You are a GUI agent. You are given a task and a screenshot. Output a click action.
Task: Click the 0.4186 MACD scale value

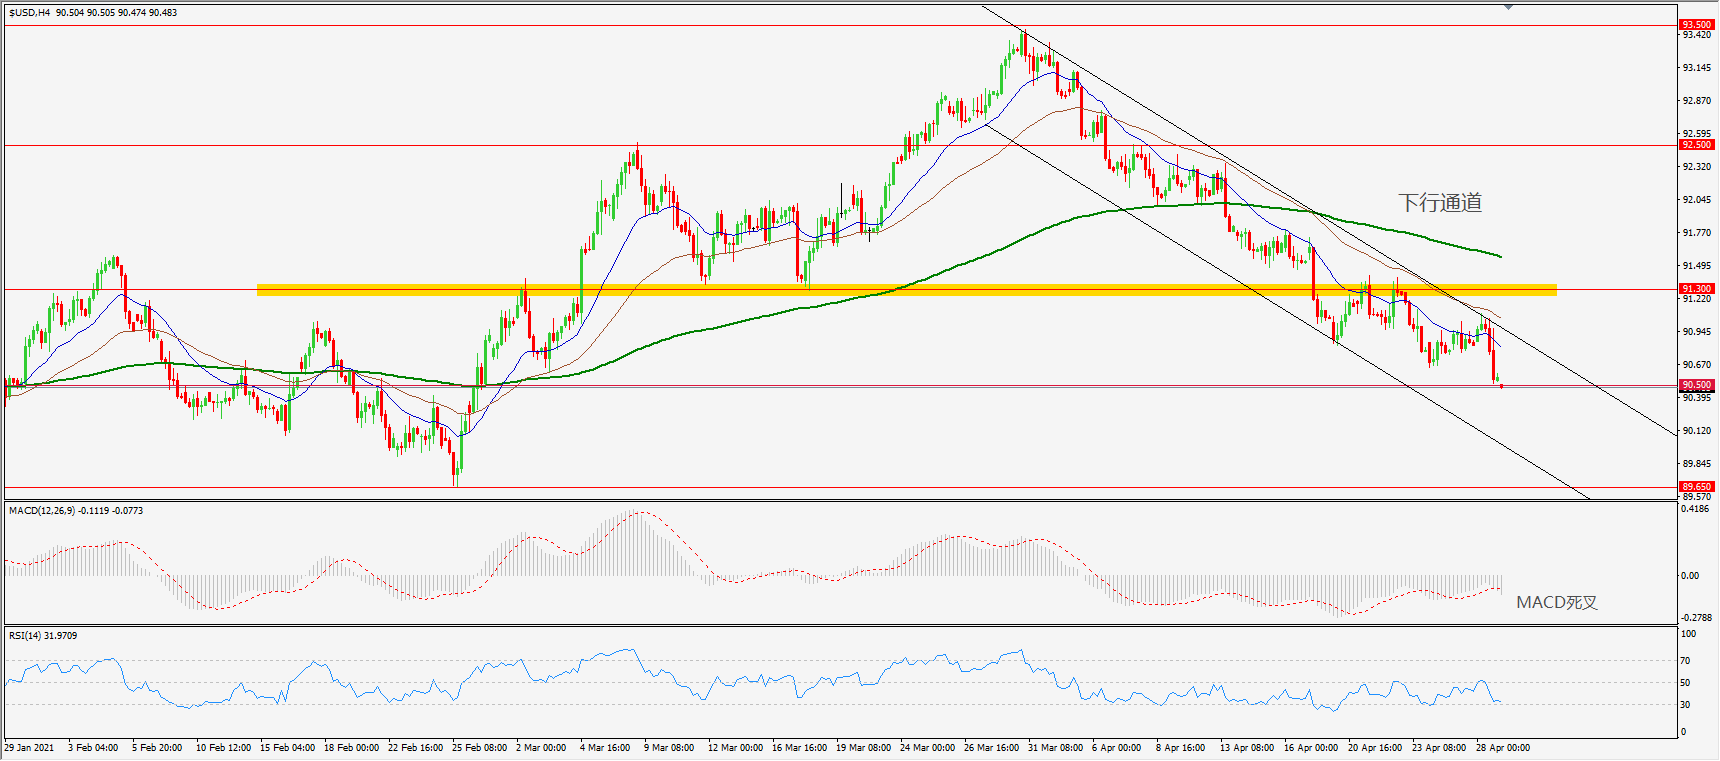click(1696, 509)
